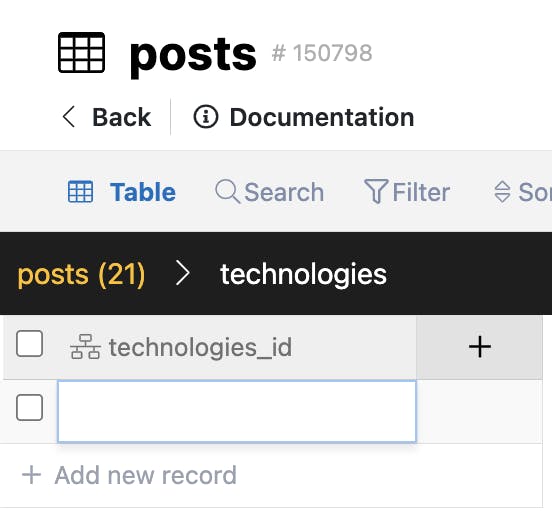
Task: Toggle the select-all checkbox in header row
Action: click(x=30, y=344)
